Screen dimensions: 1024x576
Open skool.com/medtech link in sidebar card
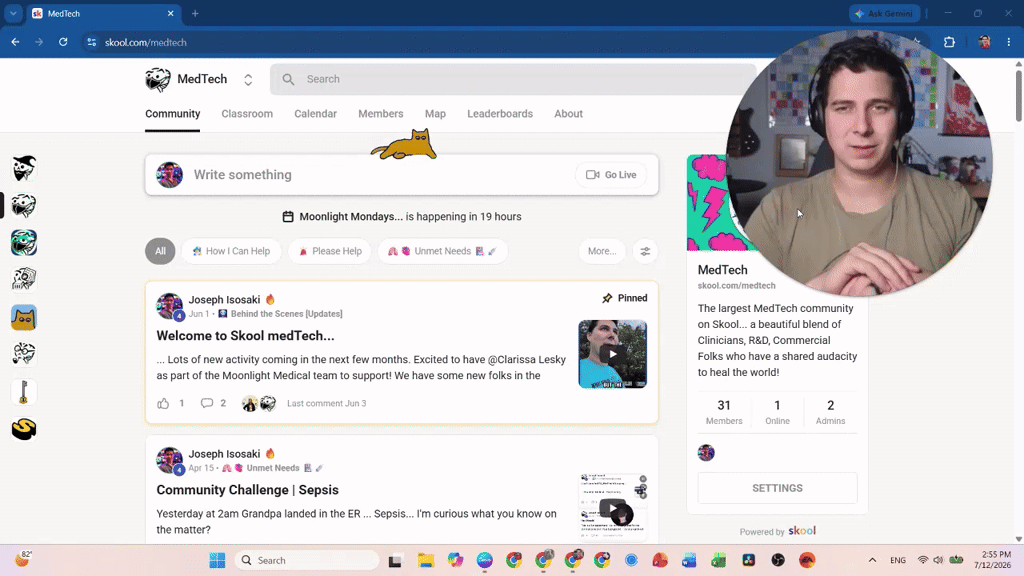(737, 286)
